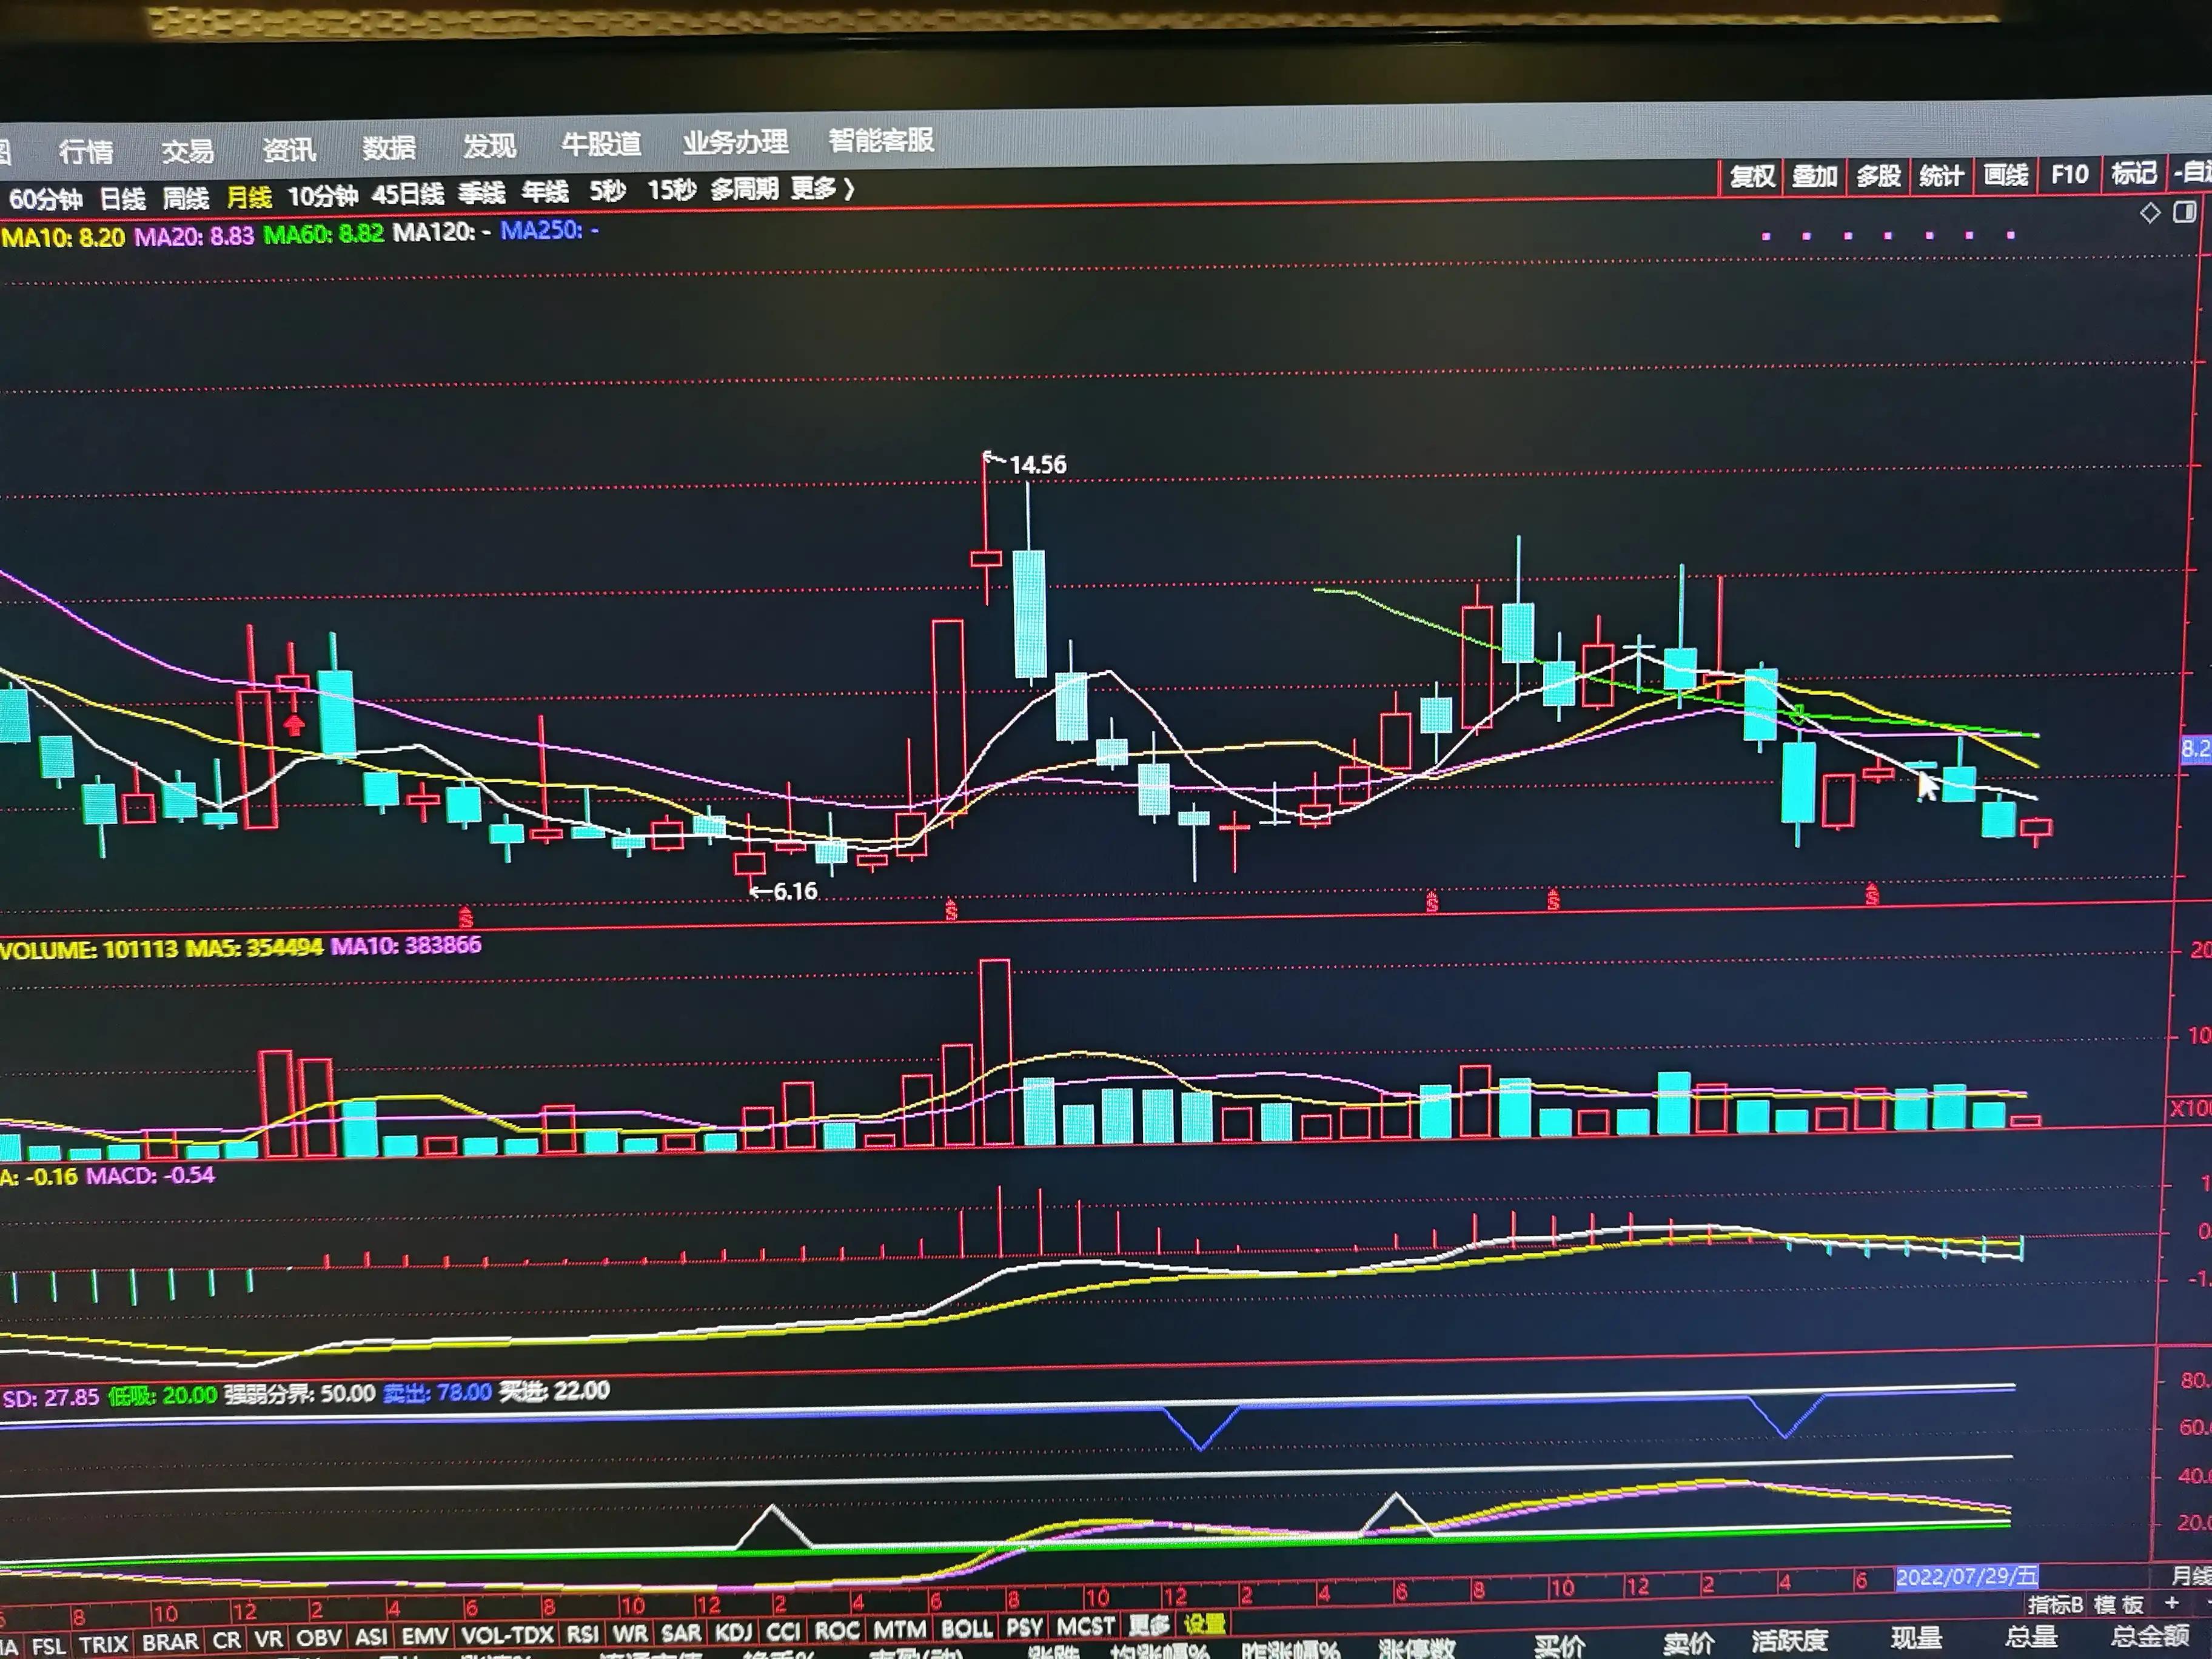
Task: Open the F10 company info button
Action: [2069, 175]
